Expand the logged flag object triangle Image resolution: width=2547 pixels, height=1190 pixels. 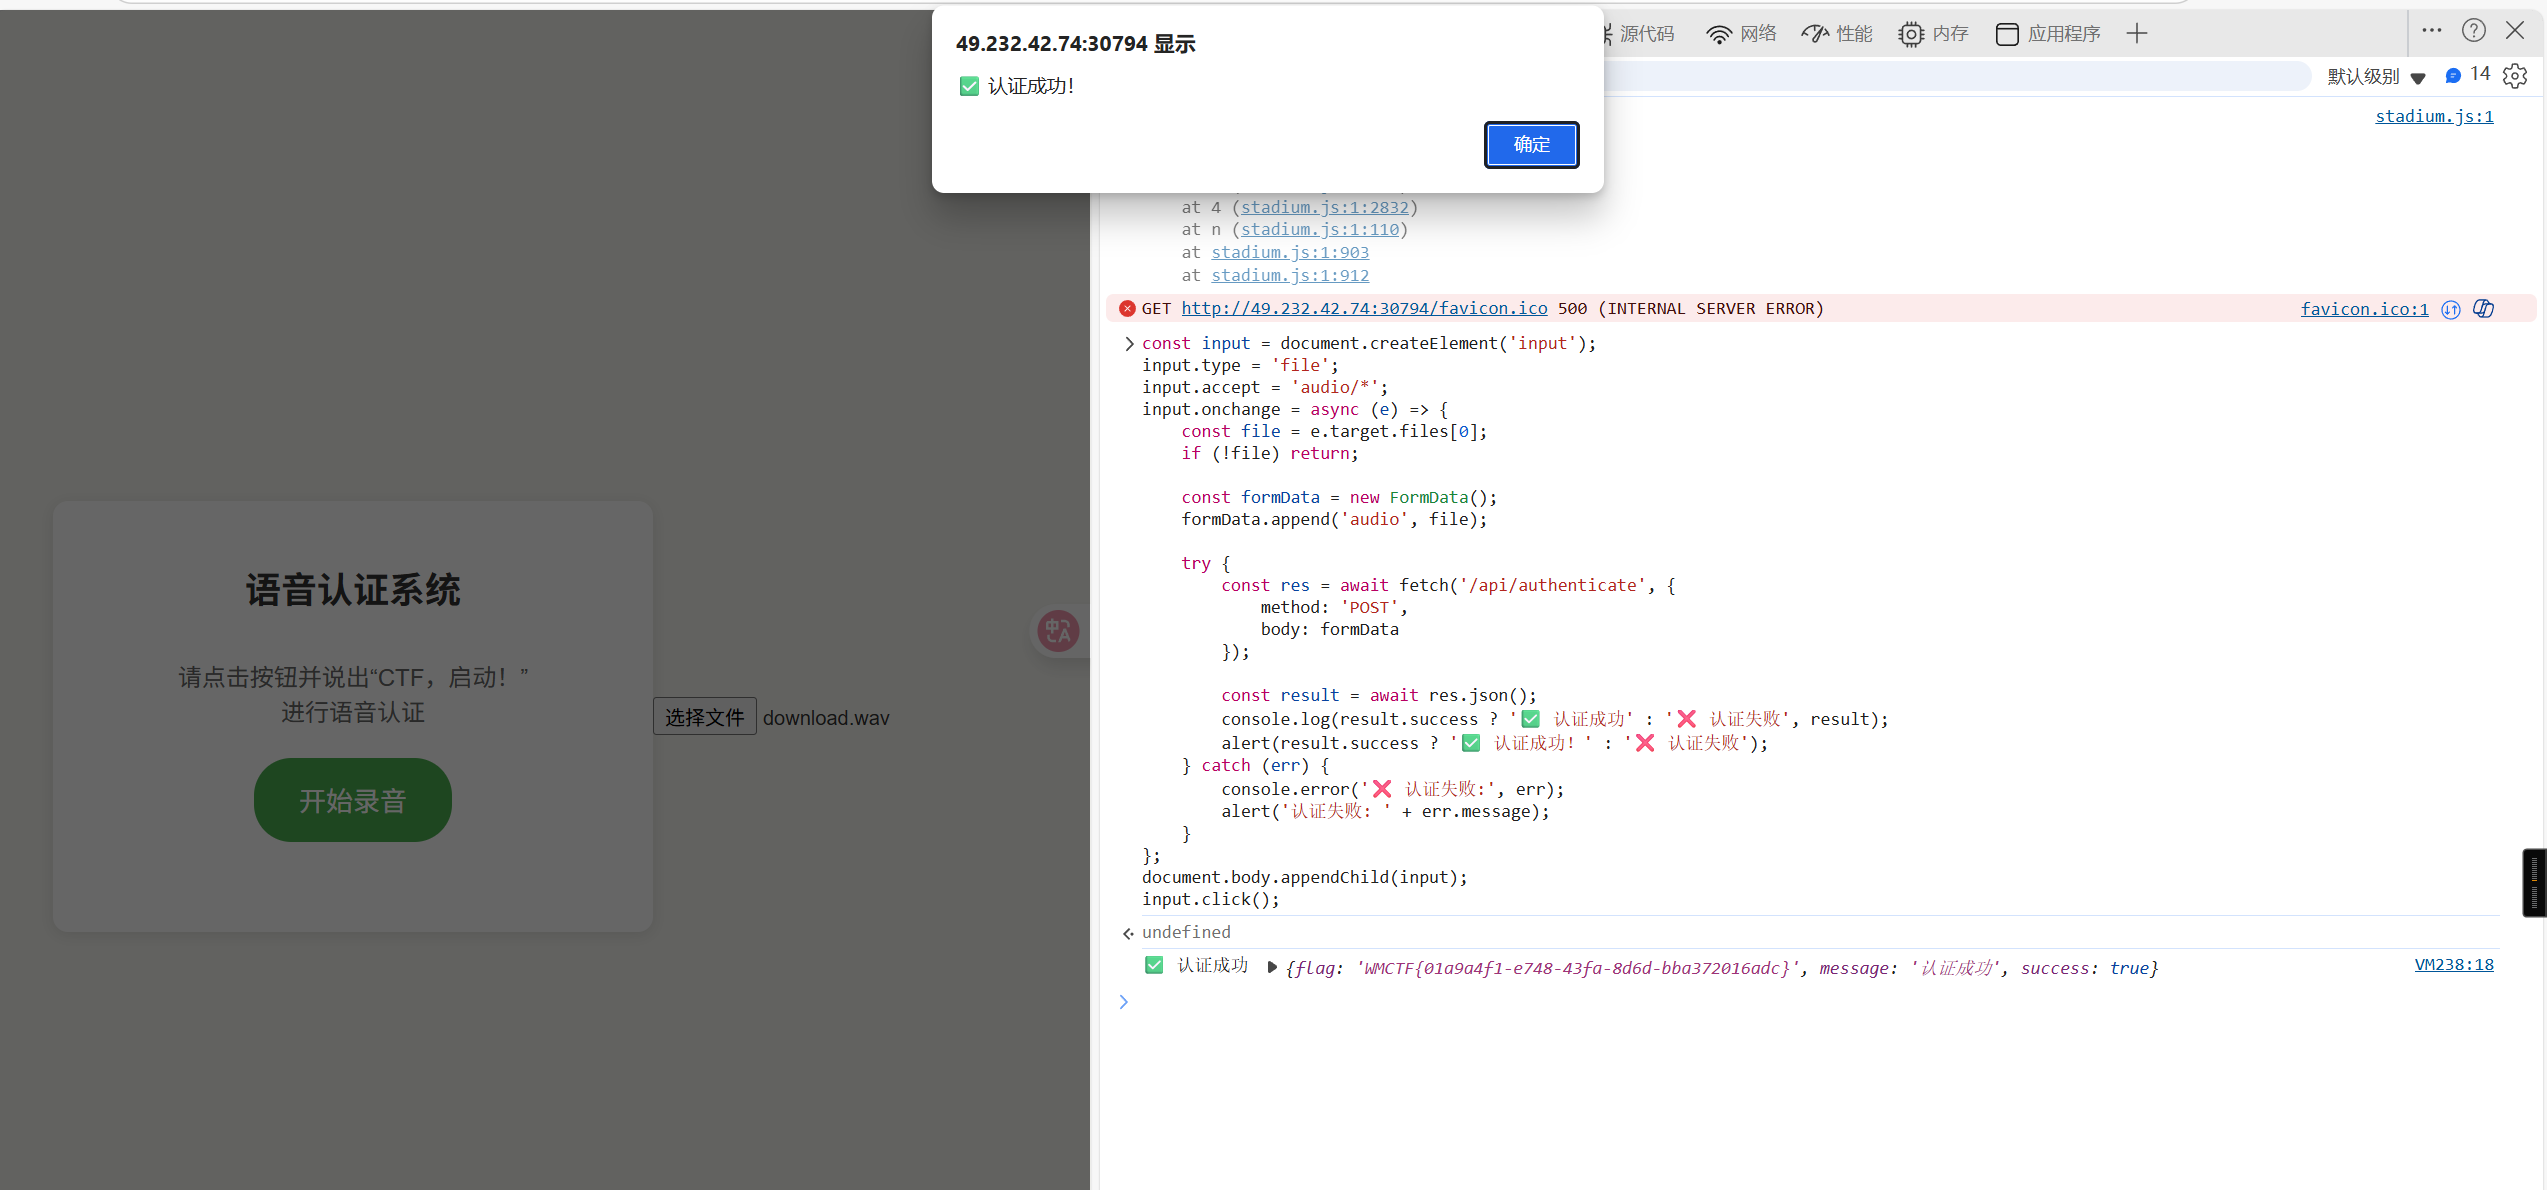(1272, 967)
